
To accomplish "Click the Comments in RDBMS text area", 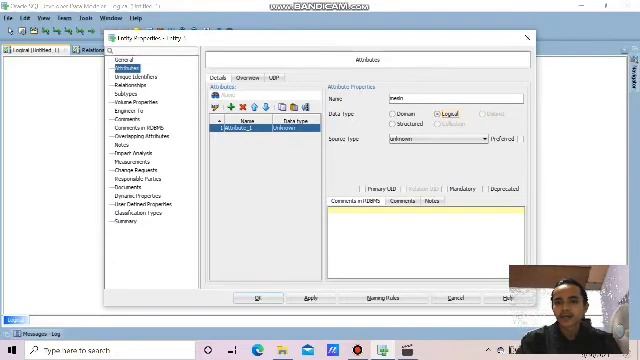I will (426, 242).
